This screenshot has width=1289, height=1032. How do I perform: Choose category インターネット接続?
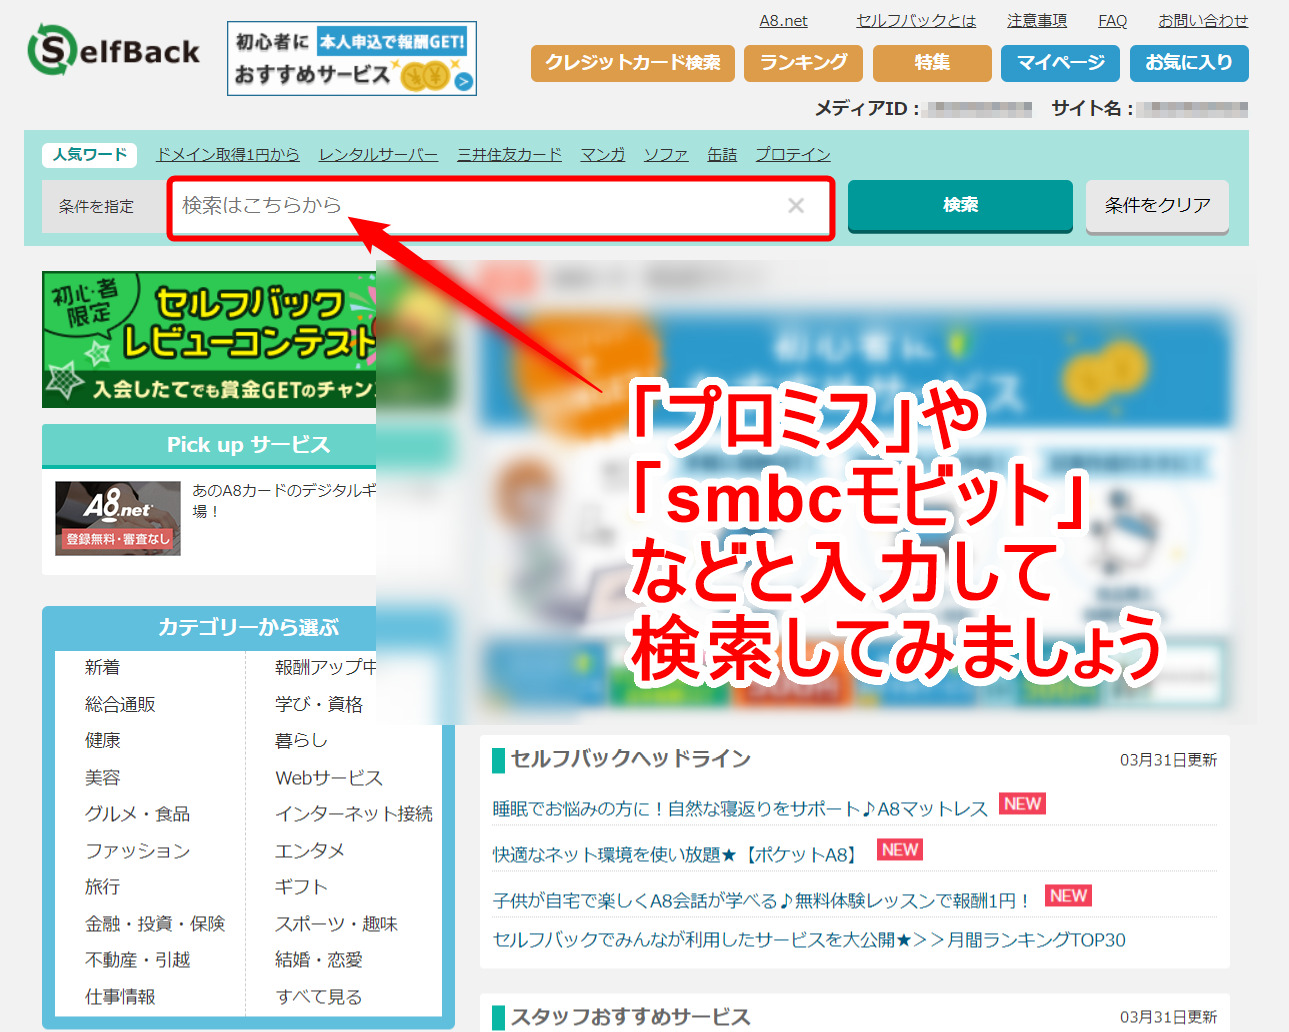354,815
